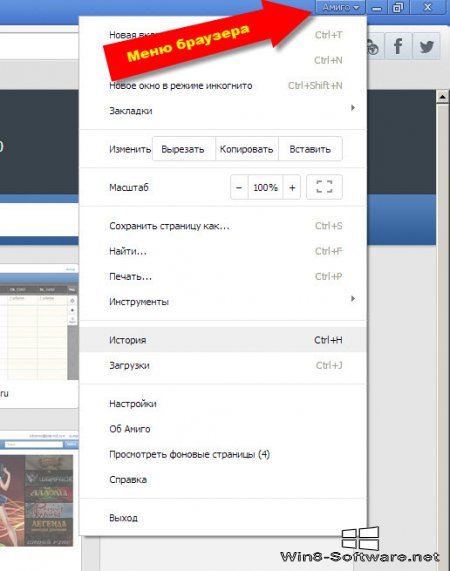Screen dimensions: 450x571
Task: Select Просмотреть фоновые страницы (4)
Action: pos(223,454)
